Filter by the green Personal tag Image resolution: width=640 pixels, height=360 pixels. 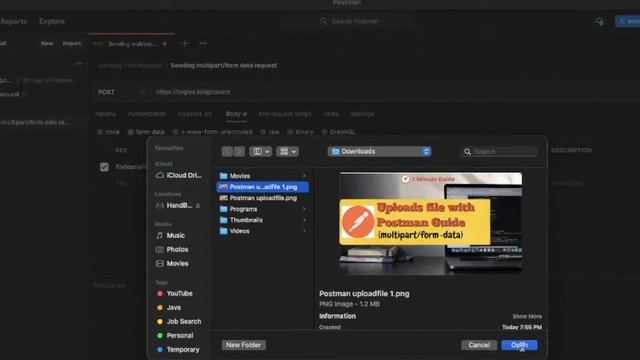(x=175, y=336)
